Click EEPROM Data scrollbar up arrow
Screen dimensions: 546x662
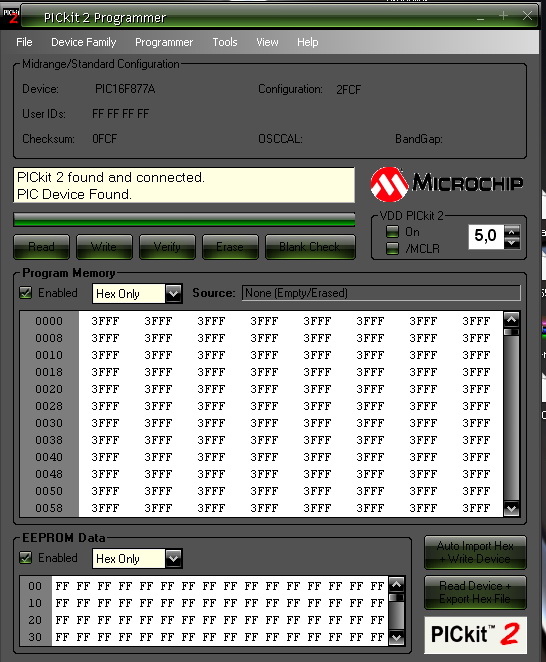[397, 585]
